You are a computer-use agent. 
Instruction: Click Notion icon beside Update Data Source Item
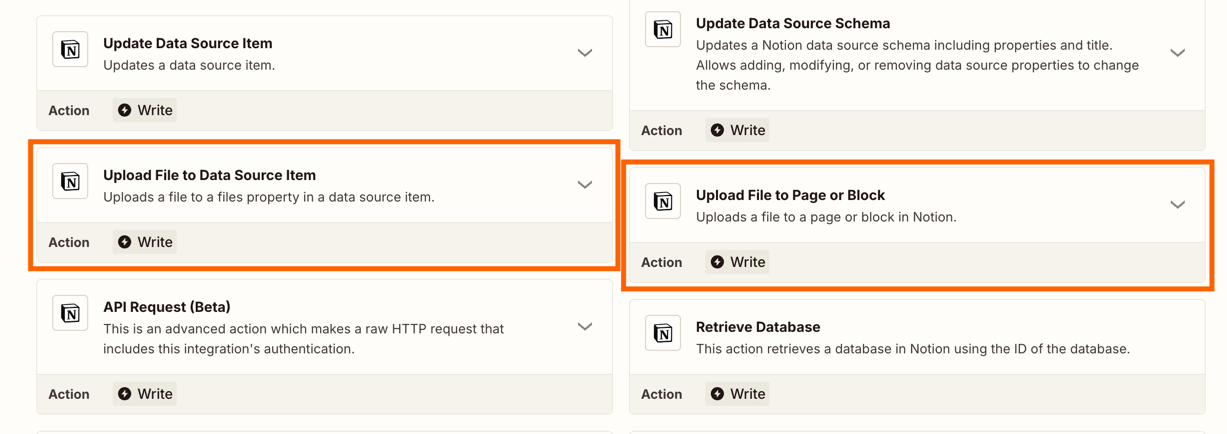click(x=70, y=50)
